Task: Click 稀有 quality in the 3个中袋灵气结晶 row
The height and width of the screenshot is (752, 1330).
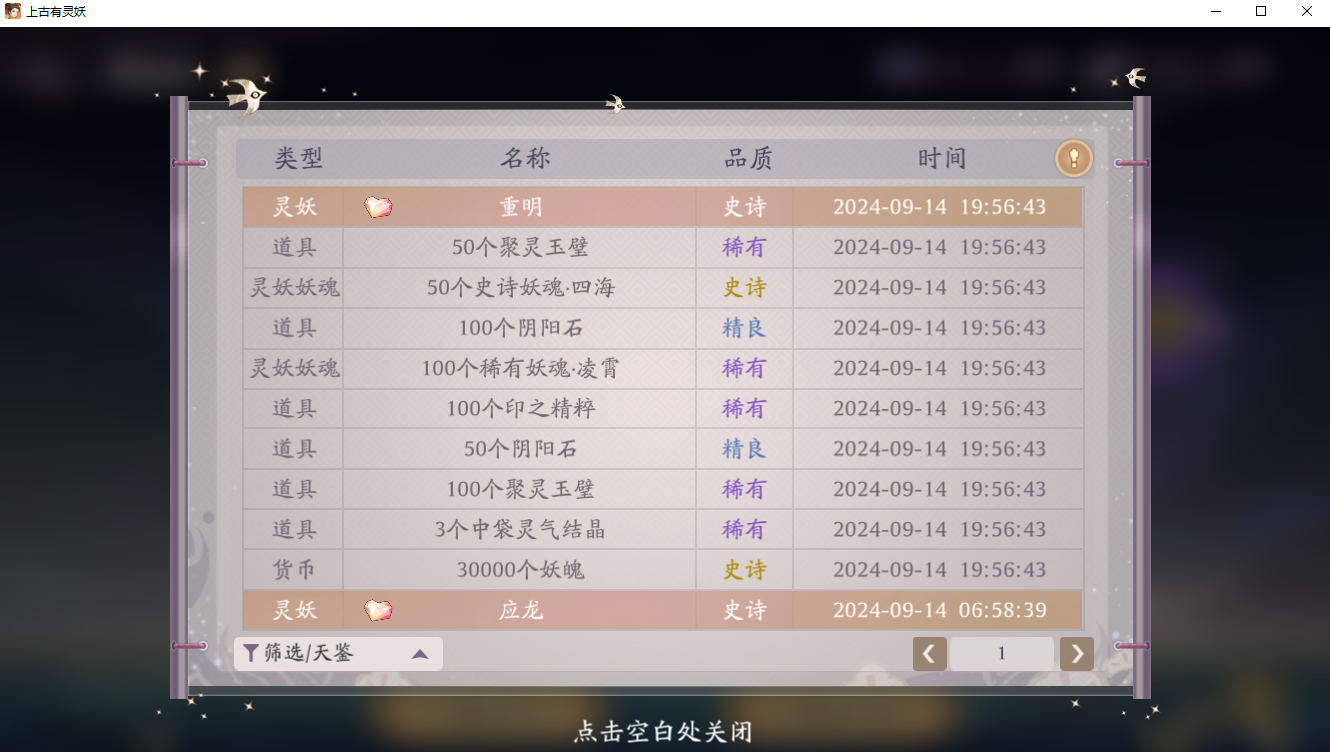Action: click(745, 529)
